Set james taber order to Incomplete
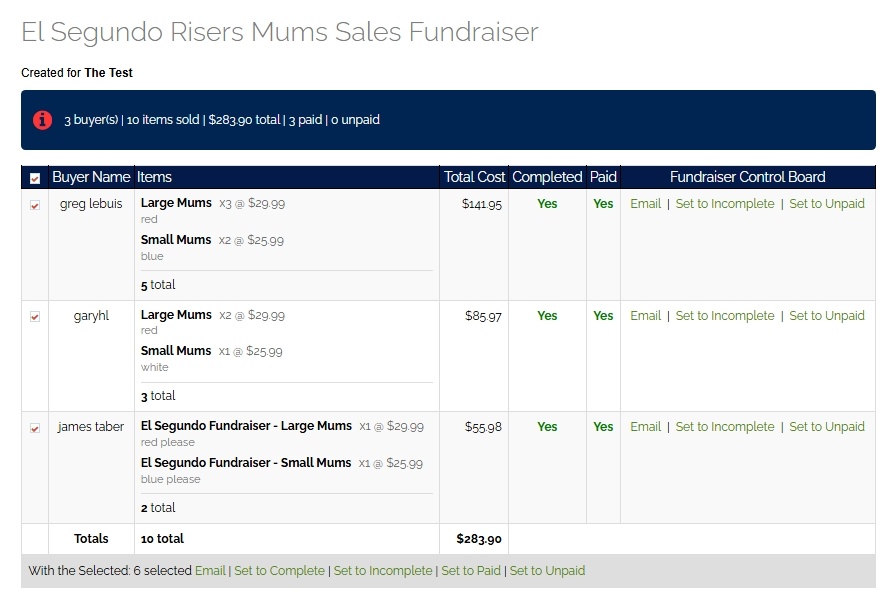894x604 pixels. tap(725, 427)
